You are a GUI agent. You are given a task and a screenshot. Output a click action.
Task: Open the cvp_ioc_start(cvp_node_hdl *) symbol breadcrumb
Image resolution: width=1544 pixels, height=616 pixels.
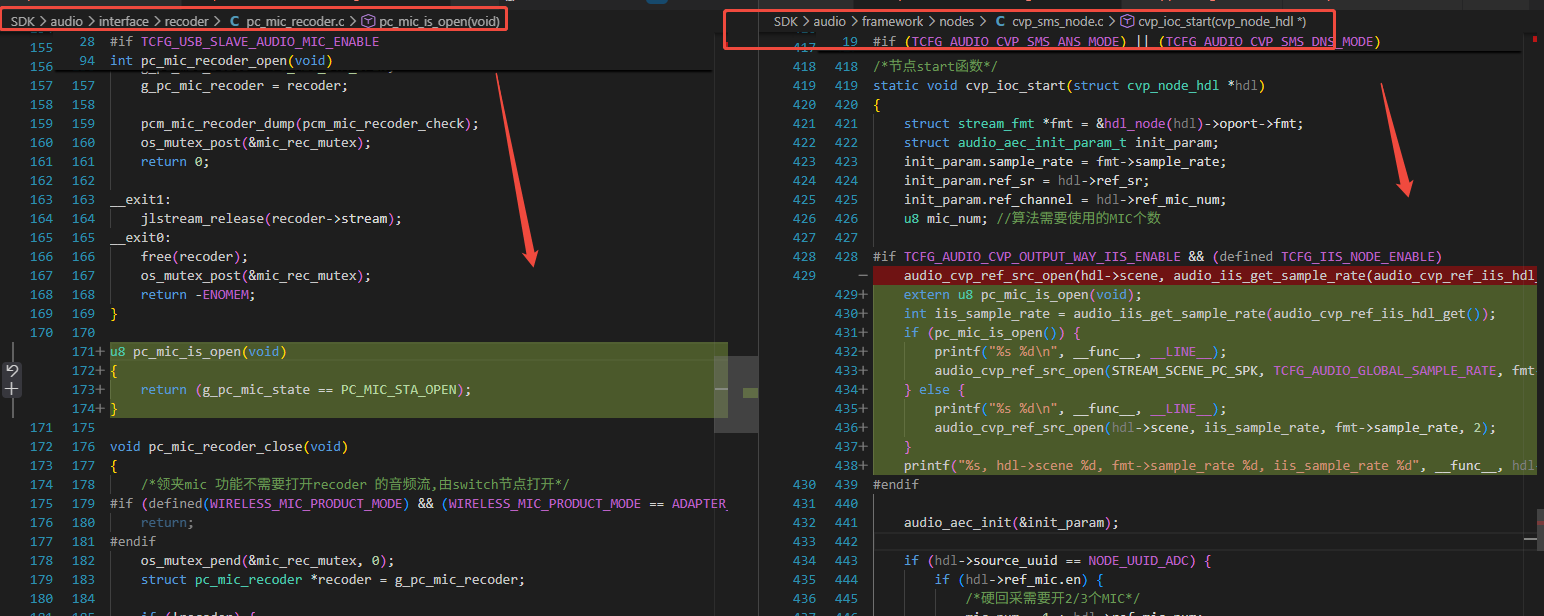tap(1214, 20)
